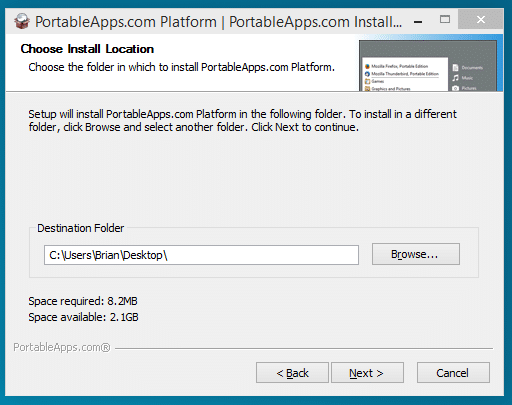Click the 'Choose Install Location' heading

pyautogui.click(x=87, y=49)
